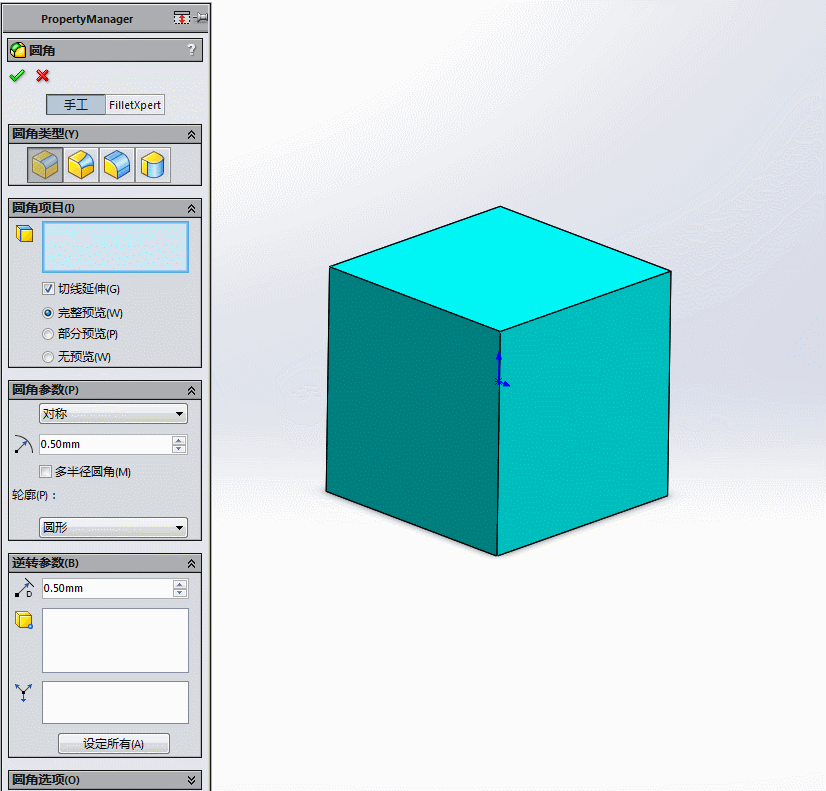
Task: Switch to the 手工 manual tab
Action: 76,105
